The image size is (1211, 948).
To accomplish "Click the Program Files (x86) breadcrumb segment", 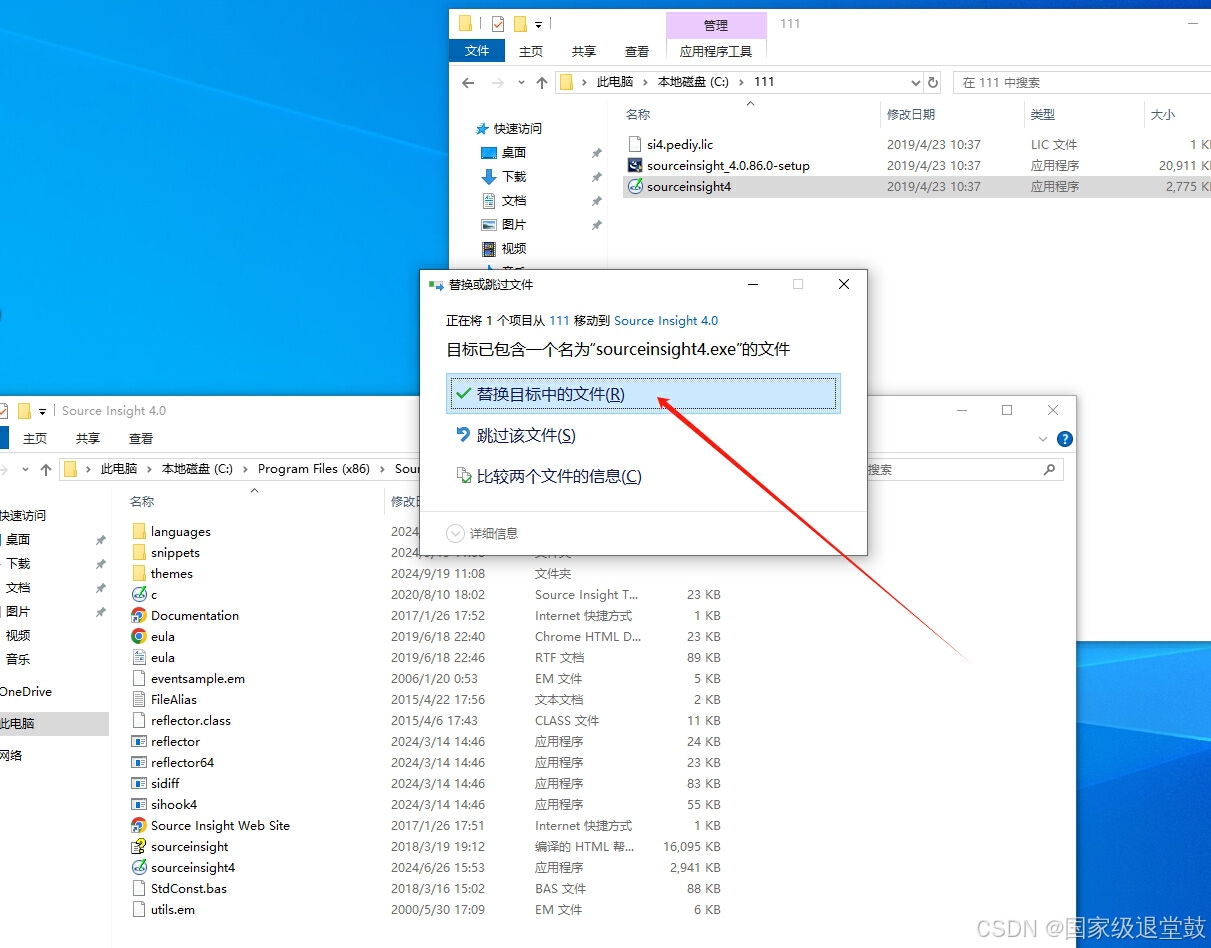I will click(314, 469).
